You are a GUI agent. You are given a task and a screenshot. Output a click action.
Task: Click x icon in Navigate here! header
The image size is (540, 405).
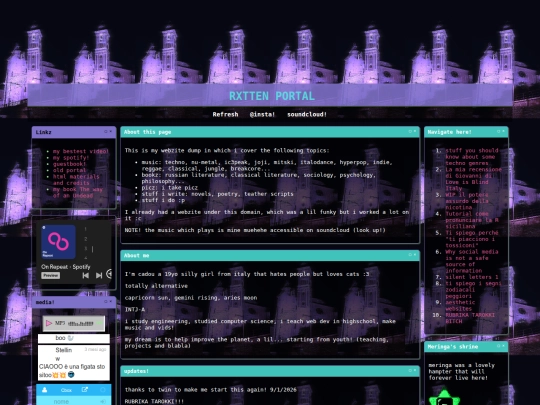(503, 132)
